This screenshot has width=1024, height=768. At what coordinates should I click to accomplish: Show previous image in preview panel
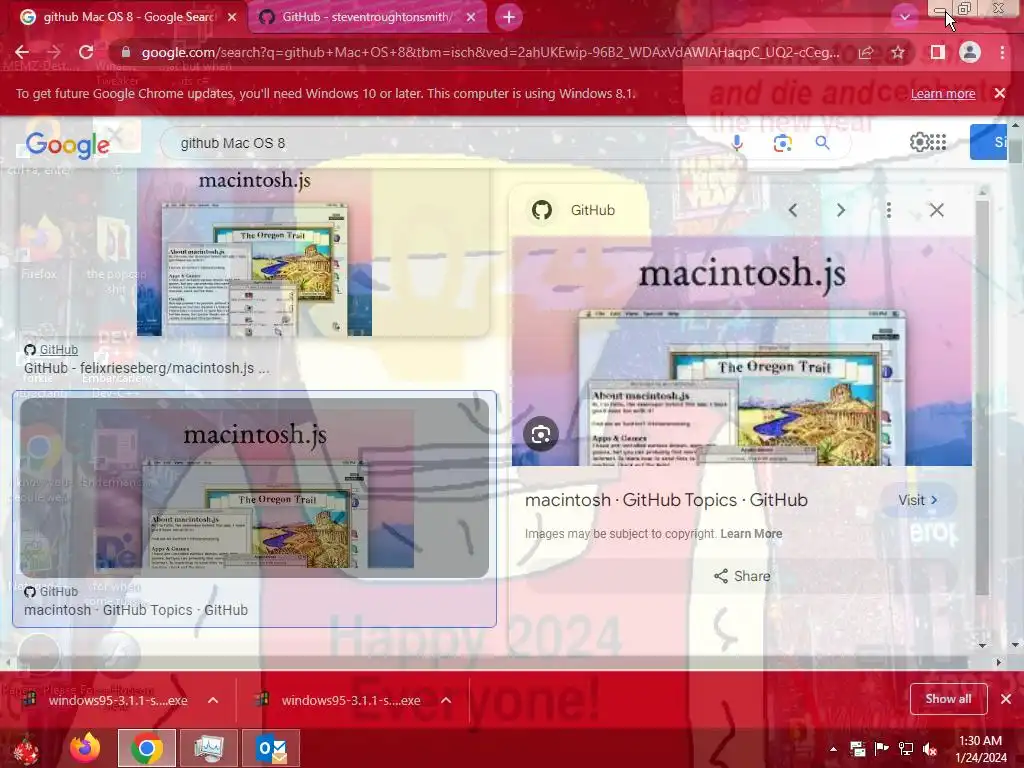793,210
